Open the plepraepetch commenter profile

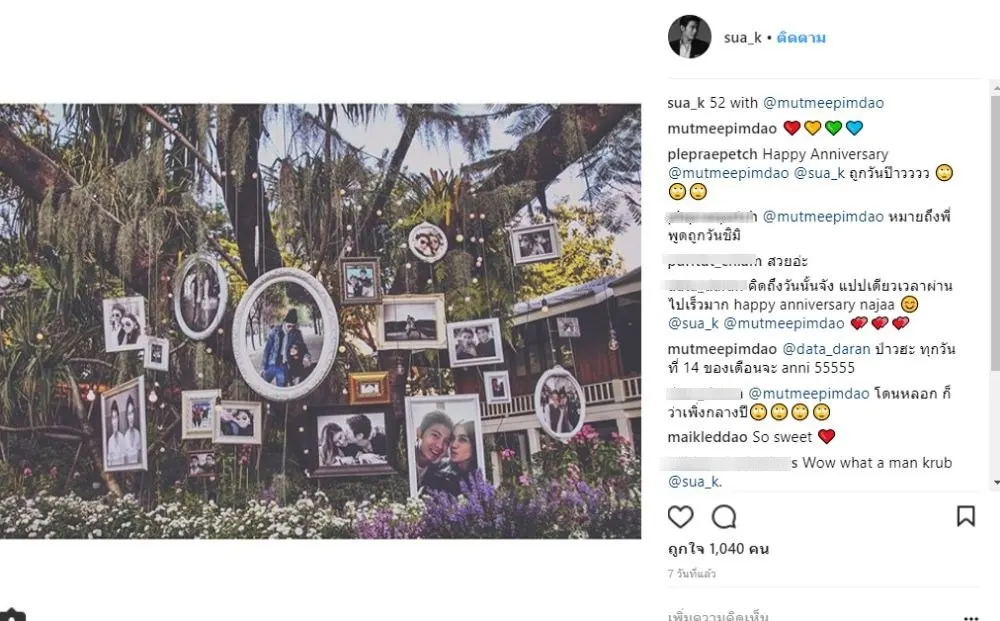(713, 154)
